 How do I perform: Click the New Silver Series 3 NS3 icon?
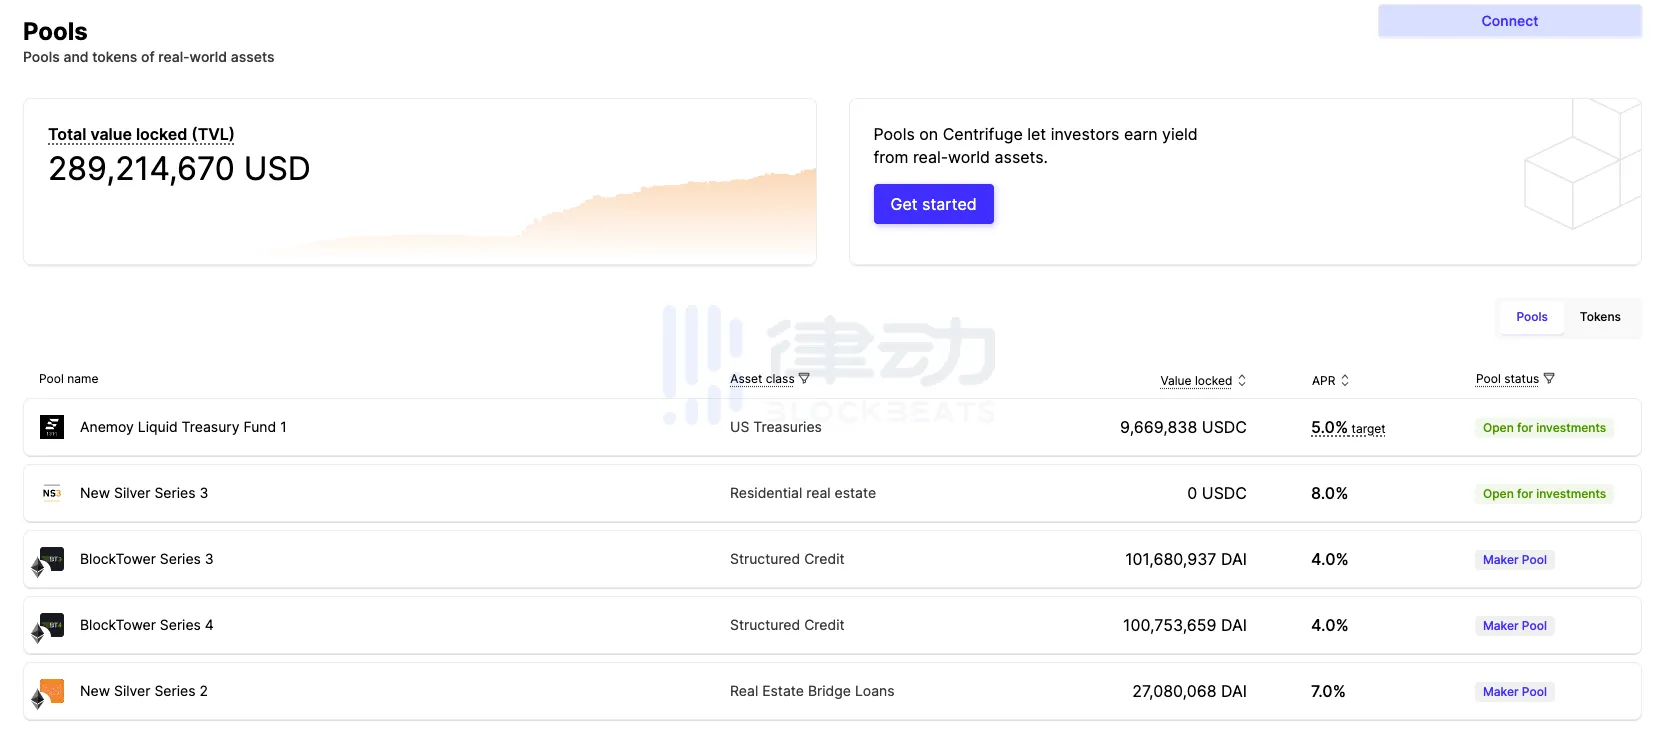(x=52, y=493)
